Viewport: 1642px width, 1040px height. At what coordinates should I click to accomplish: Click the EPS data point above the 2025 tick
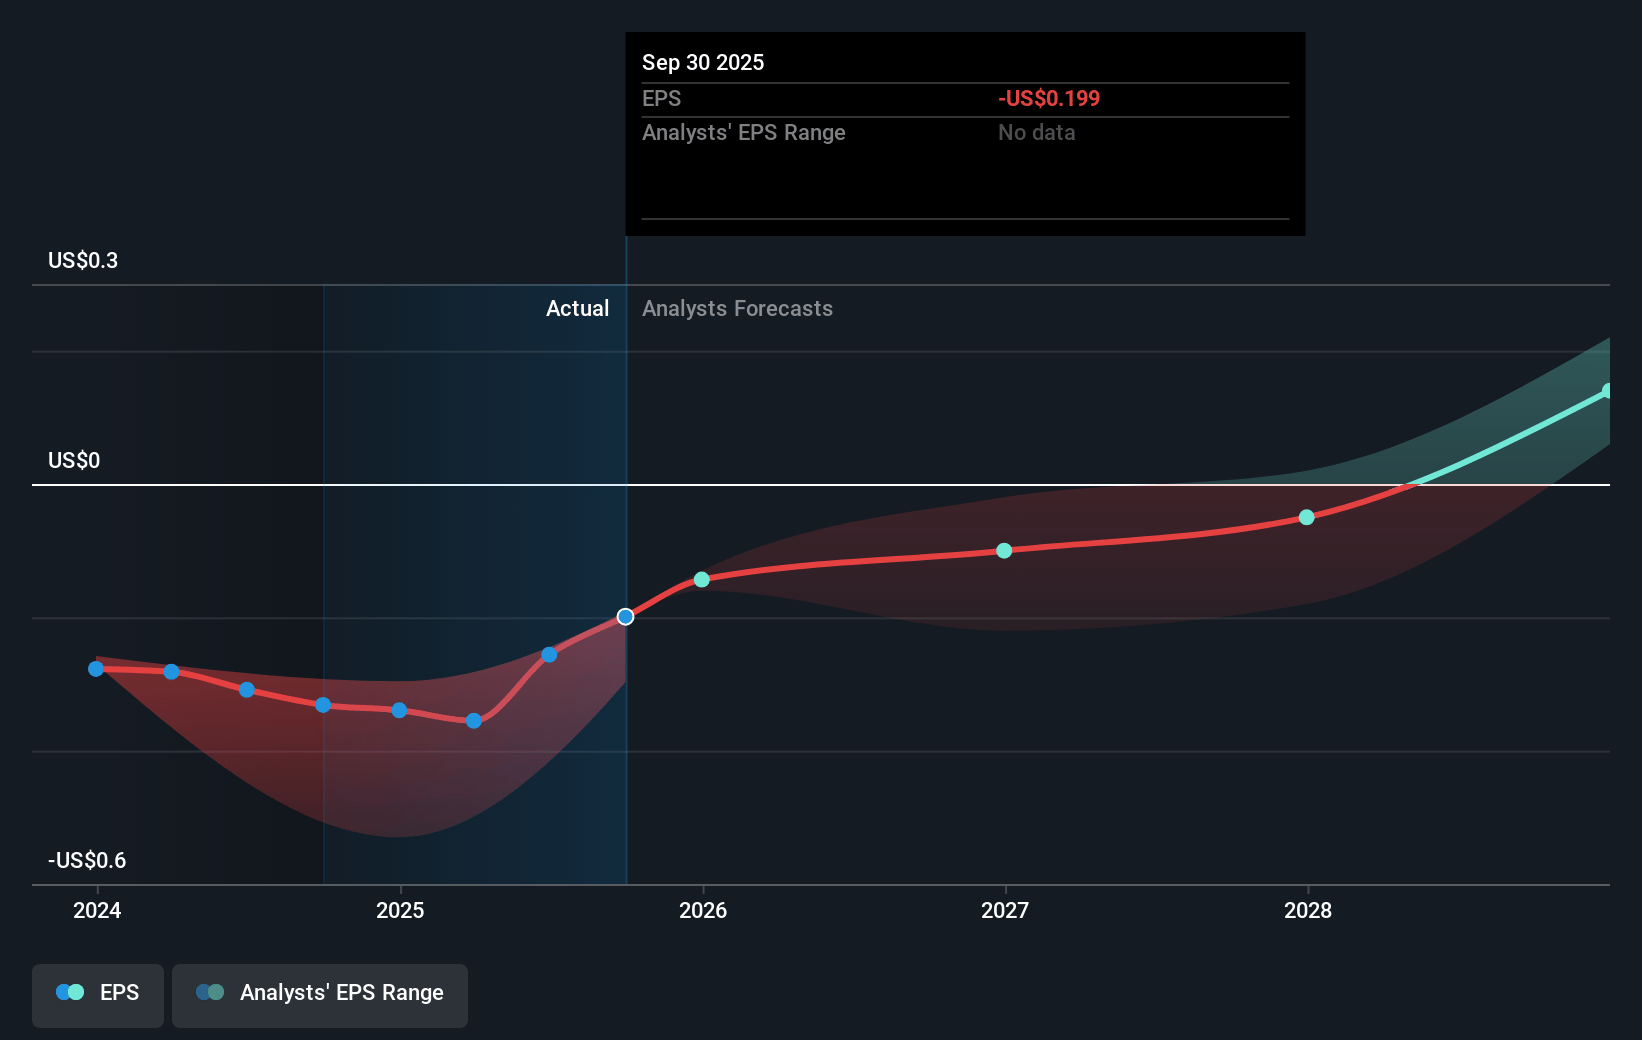399,711
